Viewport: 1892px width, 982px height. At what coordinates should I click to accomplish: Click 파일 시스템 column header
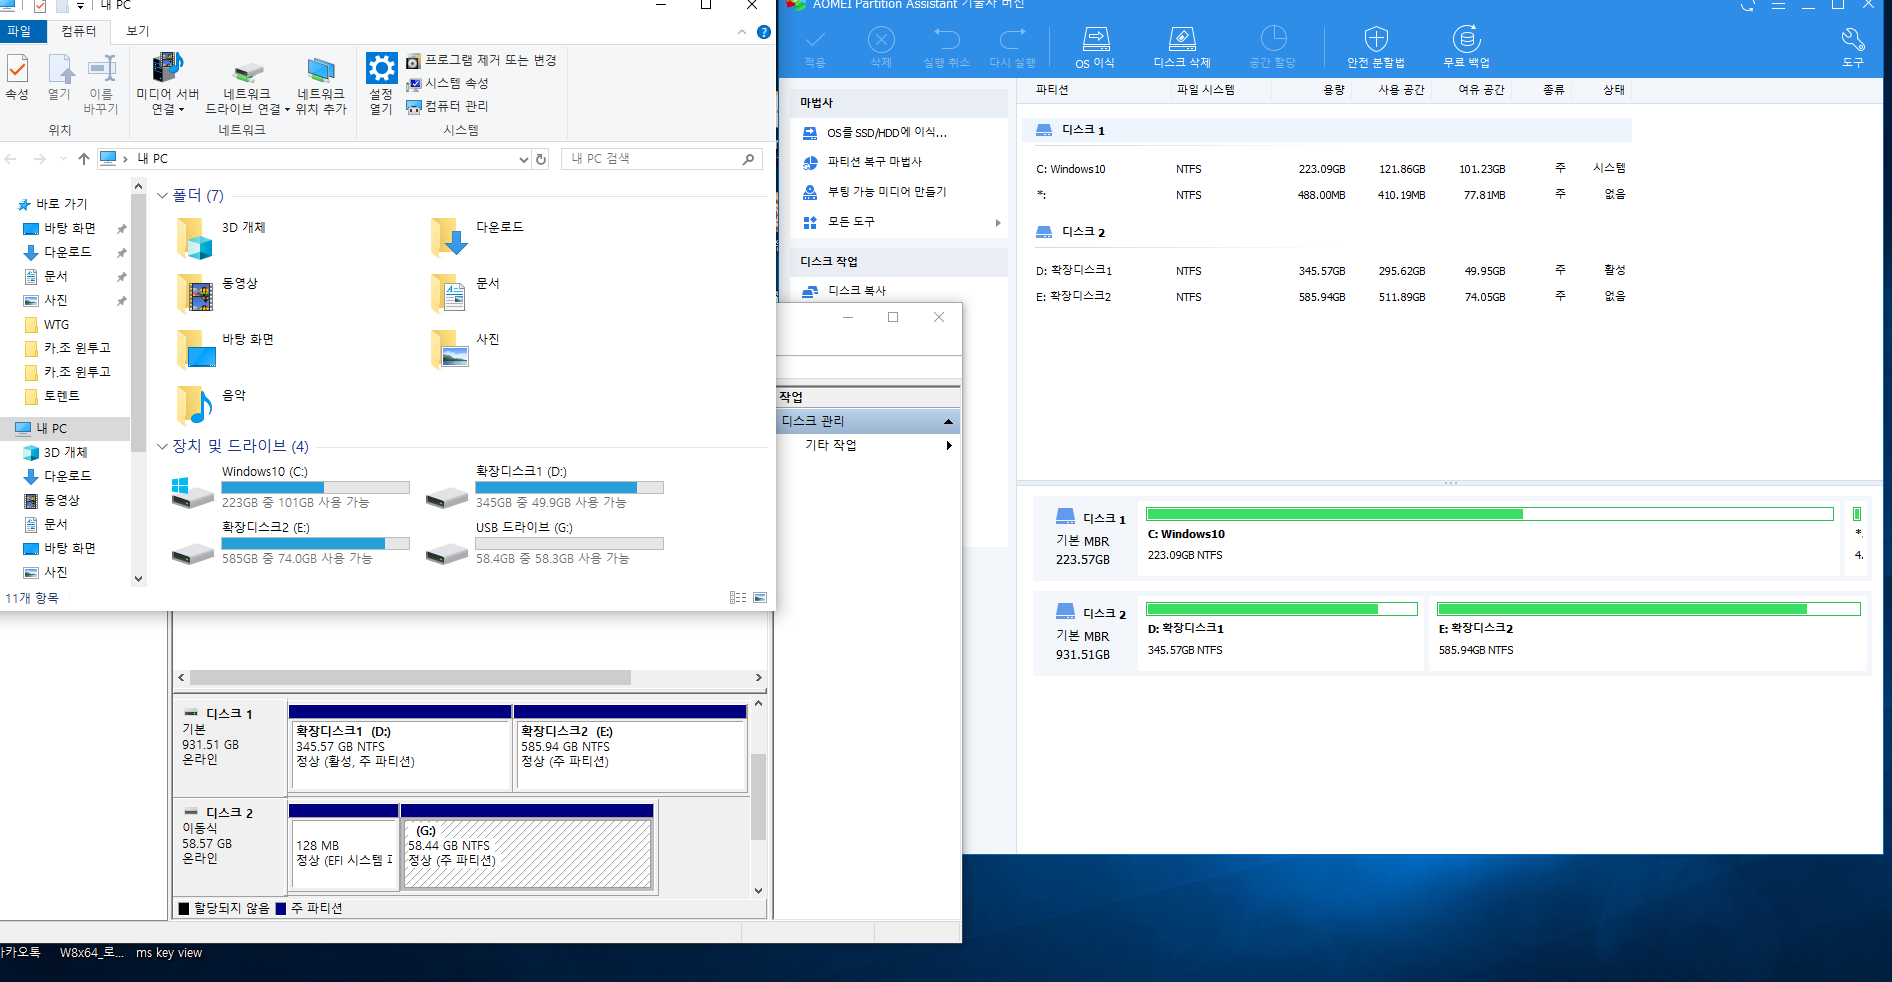click(1205, 90)
